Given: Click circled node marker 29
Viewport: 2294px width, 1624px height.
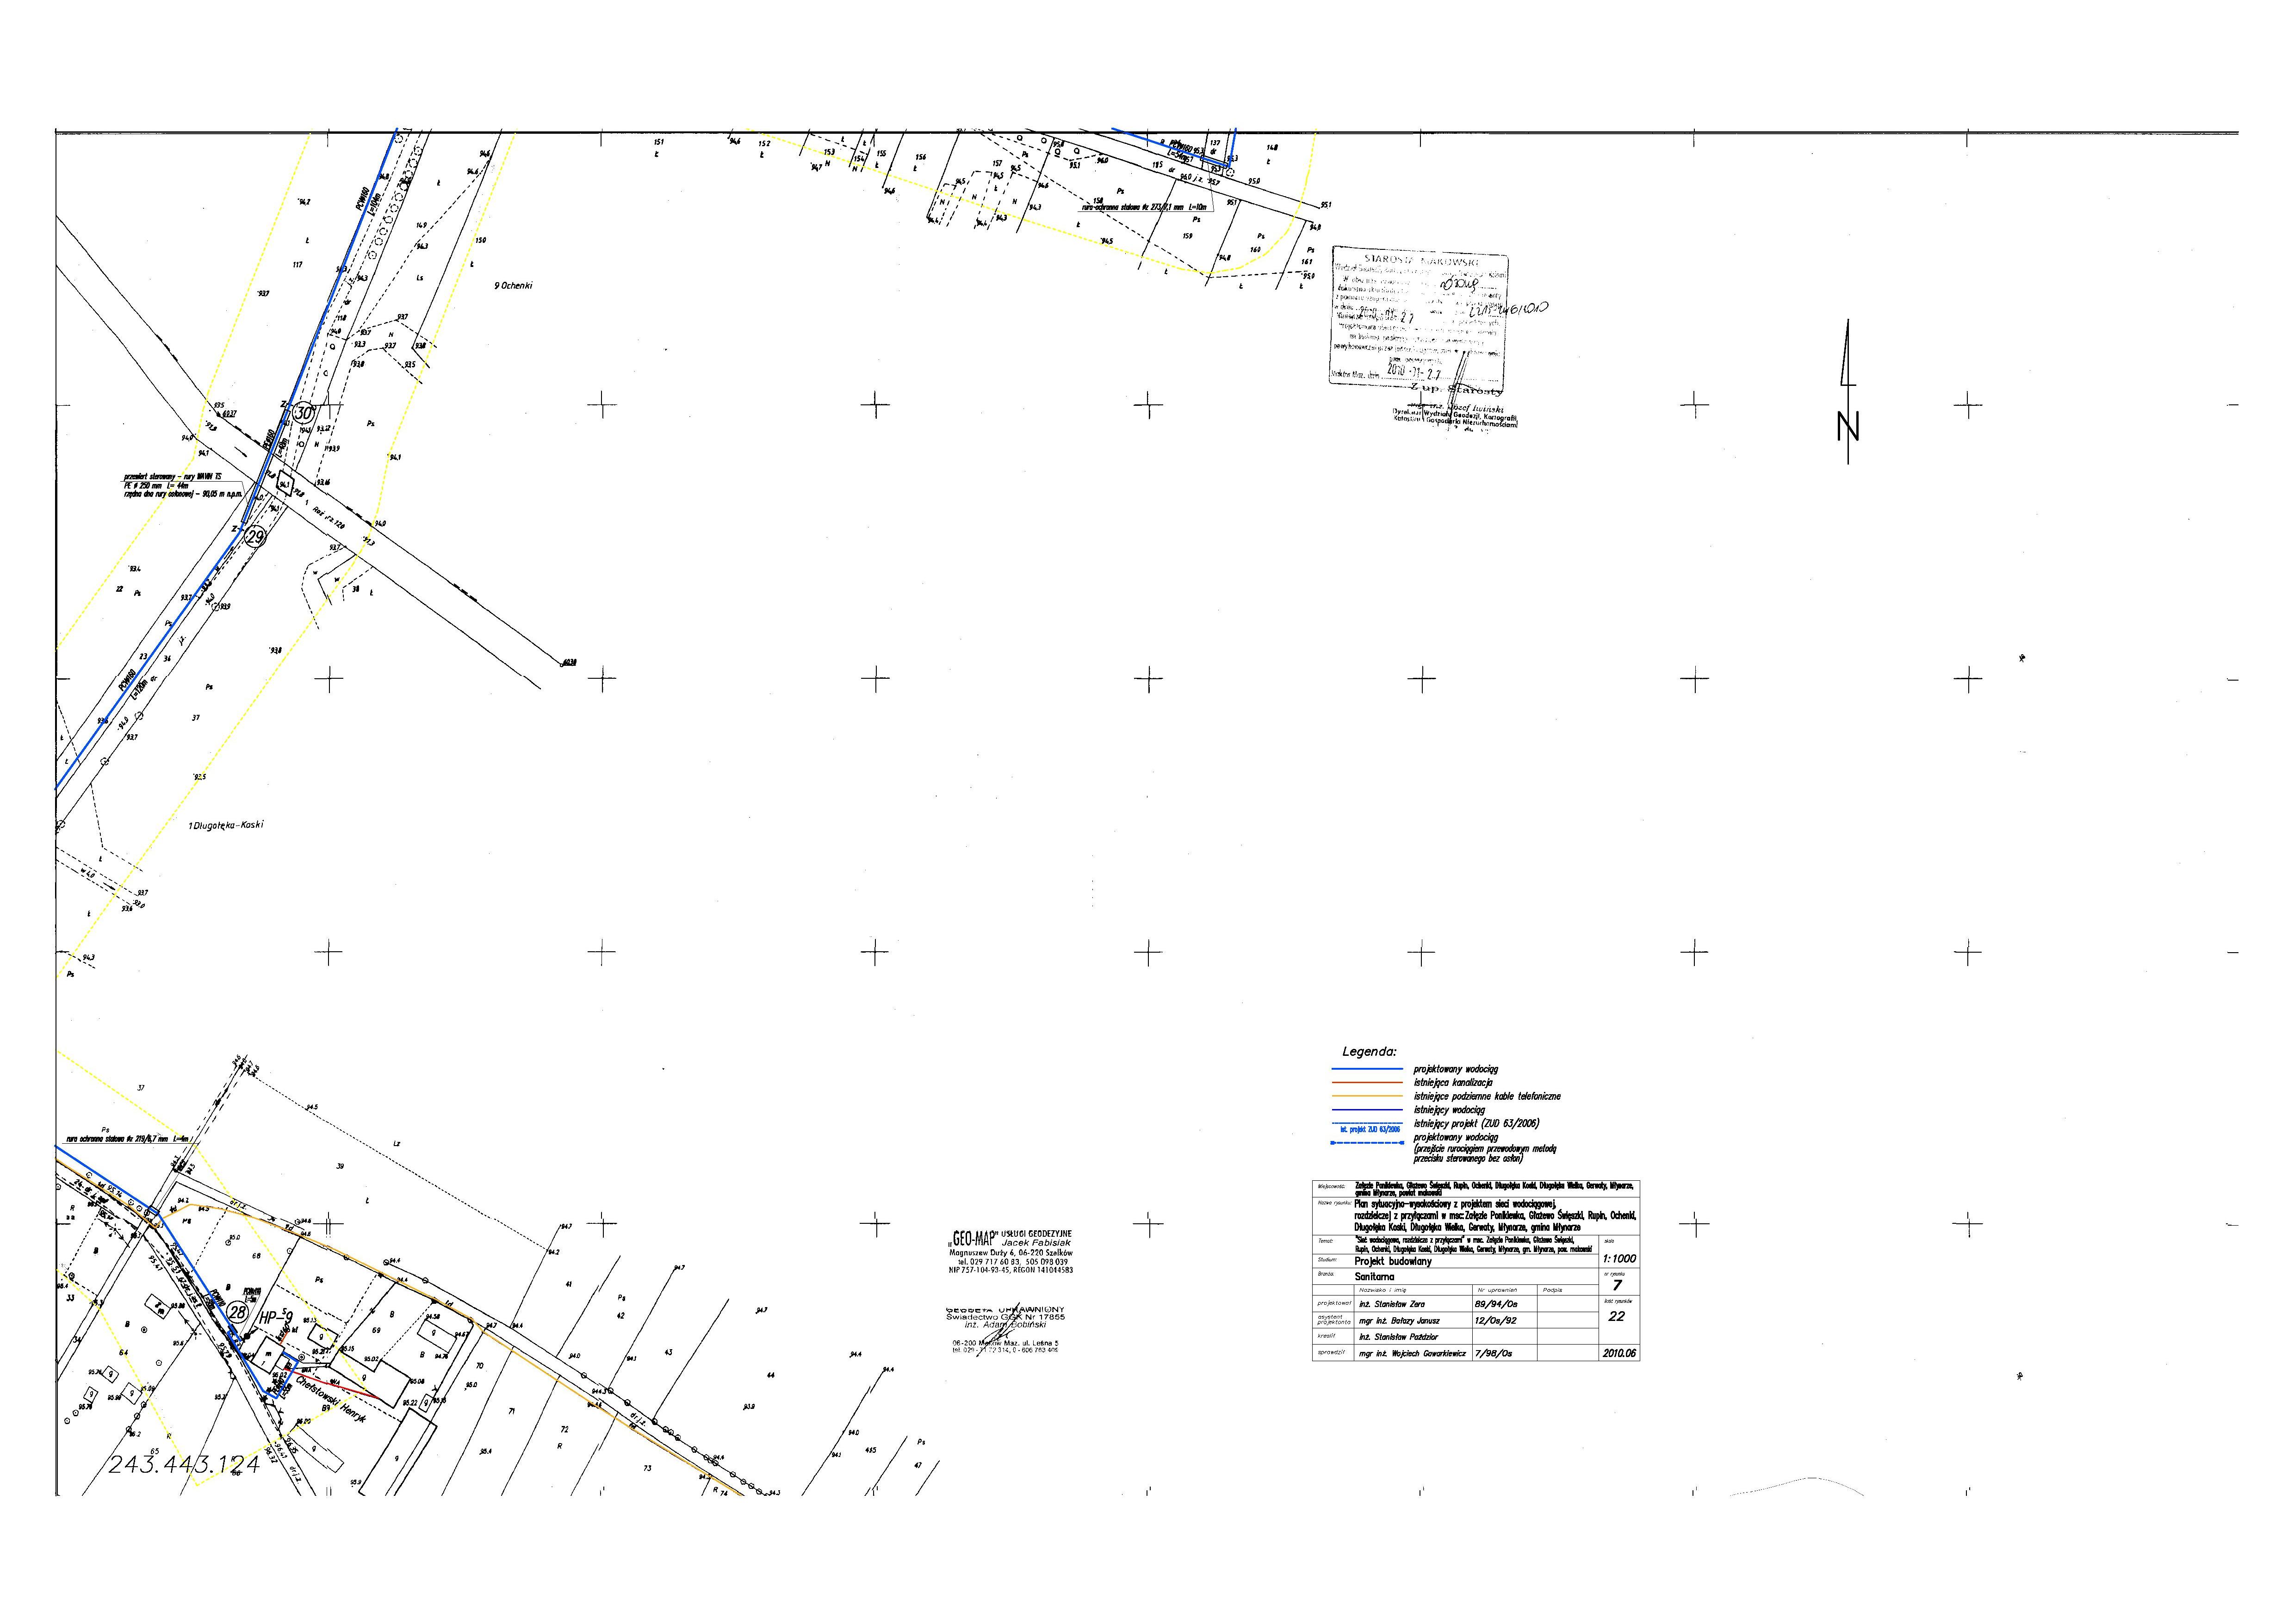Looking at the screenshot, I should 256,537.
